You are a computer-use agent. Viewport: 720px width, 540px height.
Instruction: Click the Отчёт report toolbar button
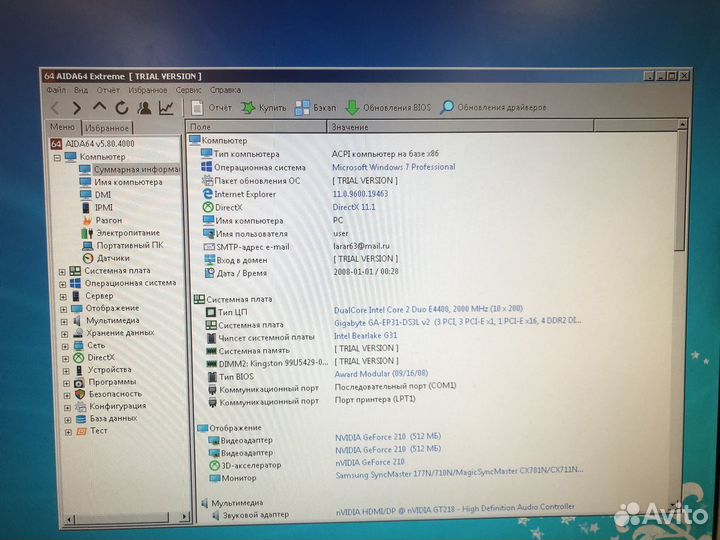[x=210, y=107]
